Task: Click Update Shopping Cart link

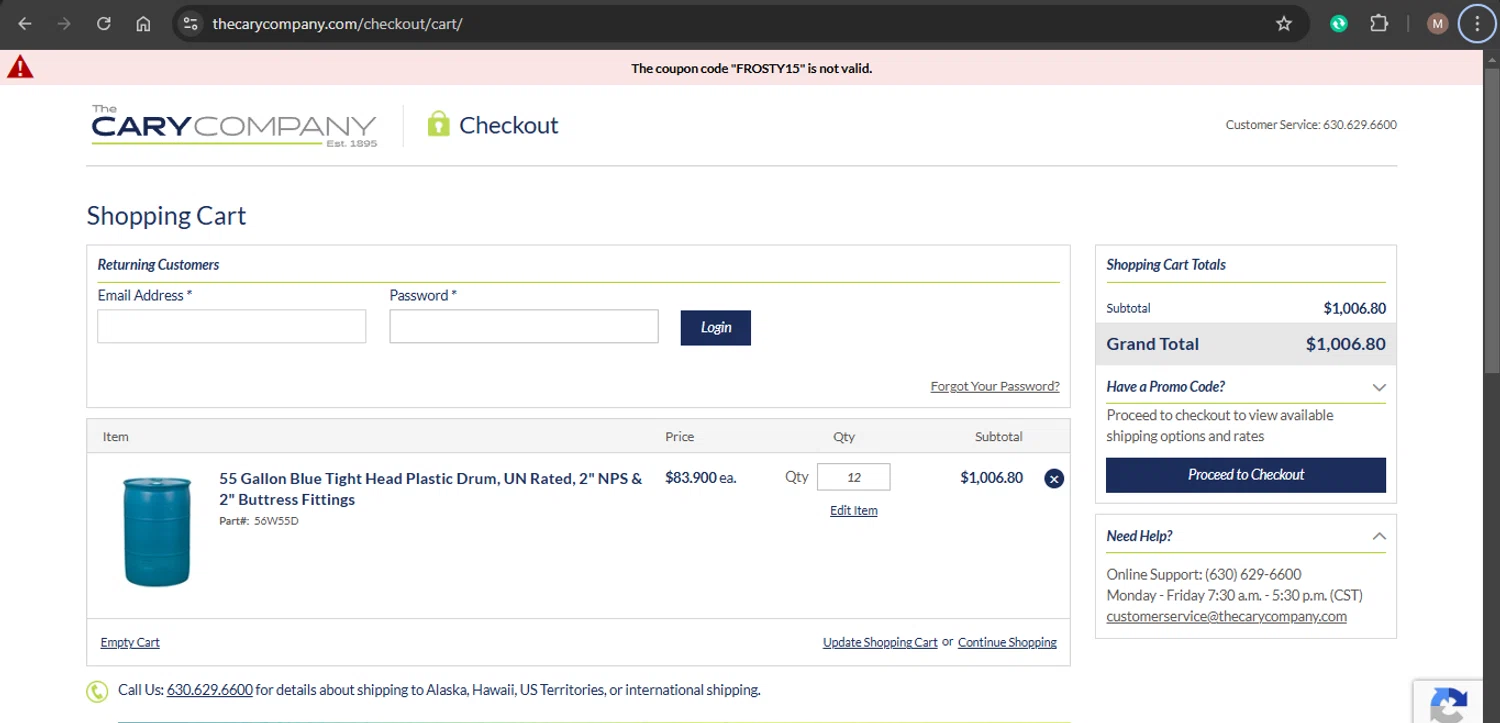Action: (880, 642)
